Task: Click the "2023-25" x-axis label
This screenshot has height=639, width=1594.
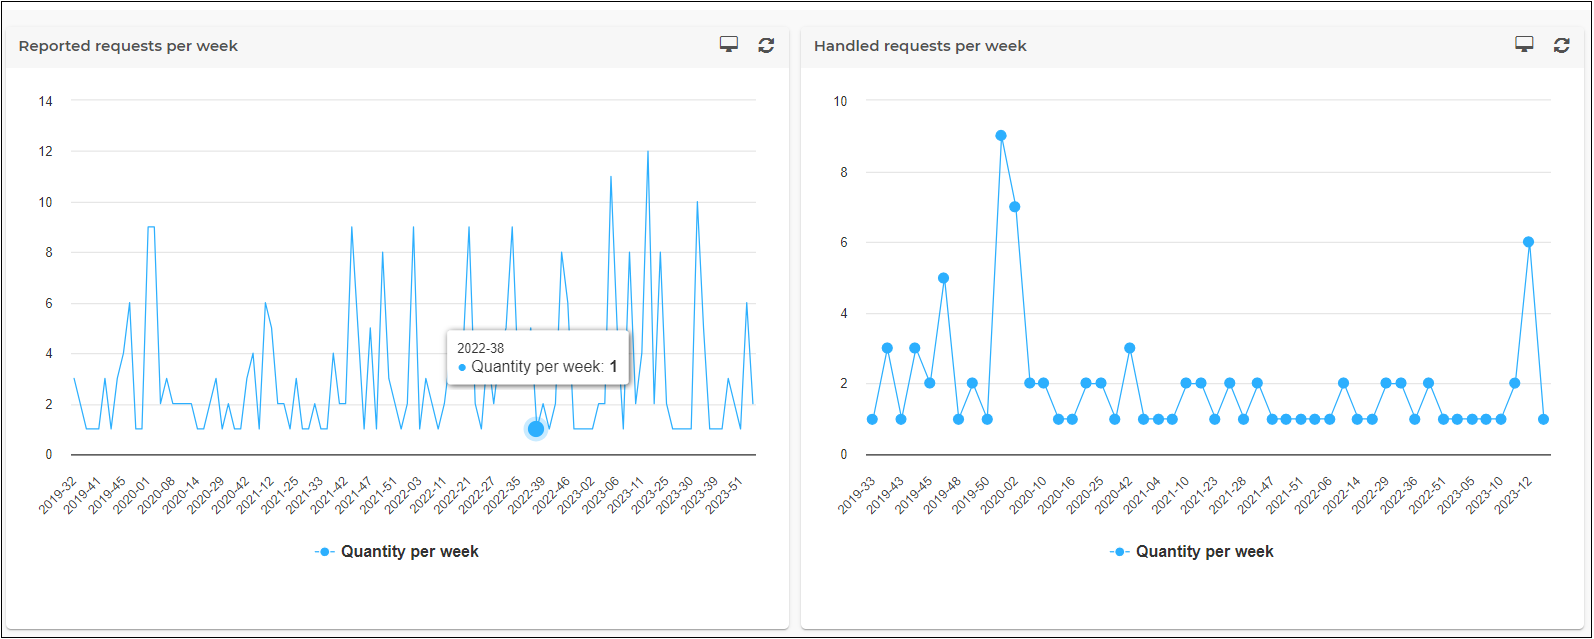Action: click(650, 494)
